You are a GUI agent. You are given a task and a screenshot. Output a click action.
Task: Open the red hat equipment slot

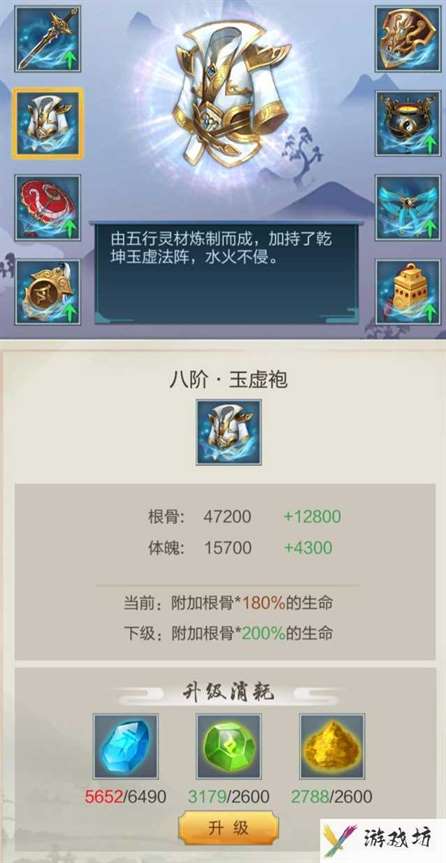click(47, 207)
